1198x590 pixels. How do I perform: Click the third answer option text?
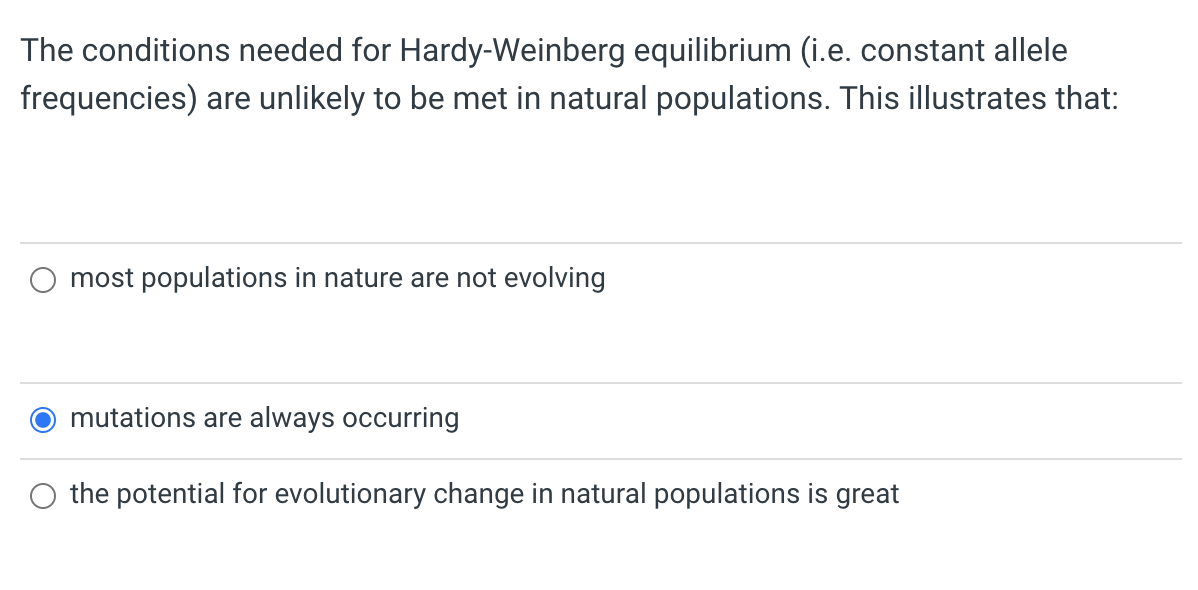[484, 494]
